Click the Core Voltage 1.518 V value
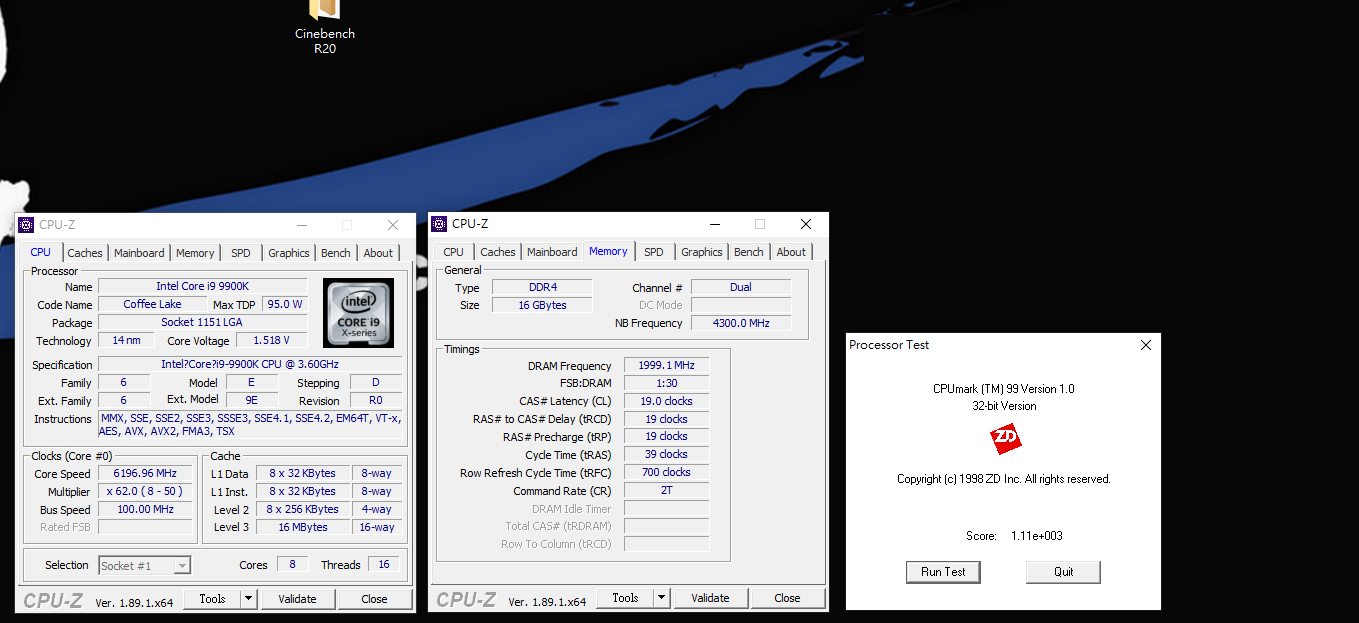This screenshot has height=623, width=1359. (x=271, y=341)
